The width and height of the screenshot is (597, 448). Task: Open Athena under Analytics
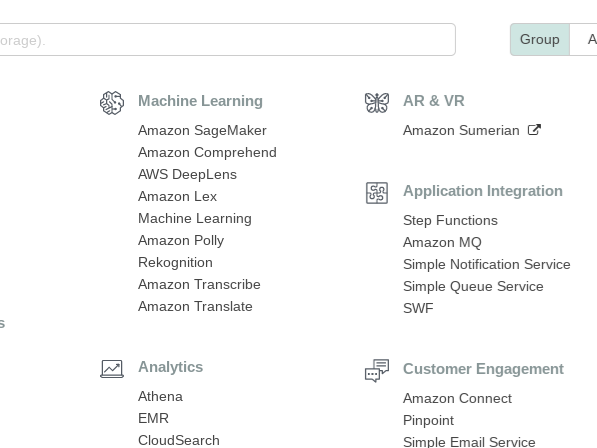click(160, 397)
